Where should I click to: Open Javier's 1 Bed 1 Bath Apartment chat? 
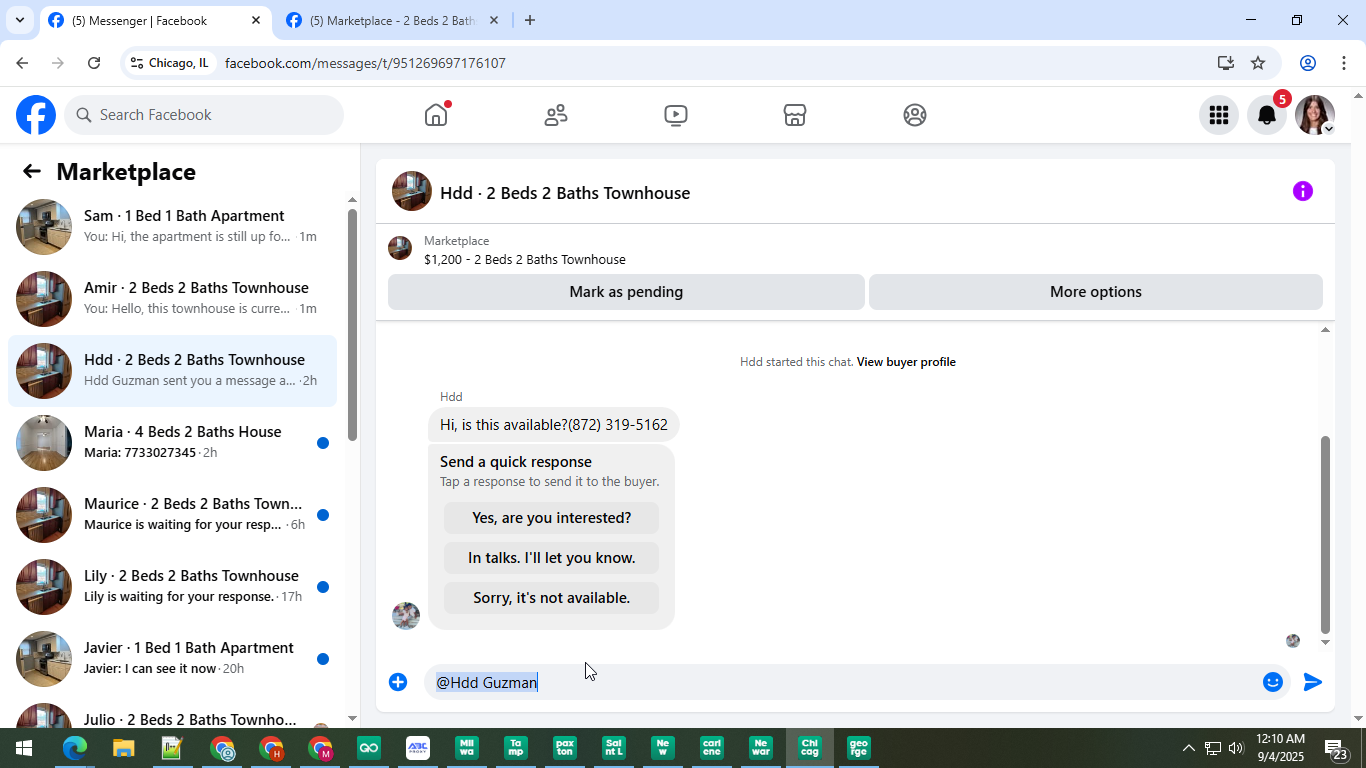tap(172, 659)
